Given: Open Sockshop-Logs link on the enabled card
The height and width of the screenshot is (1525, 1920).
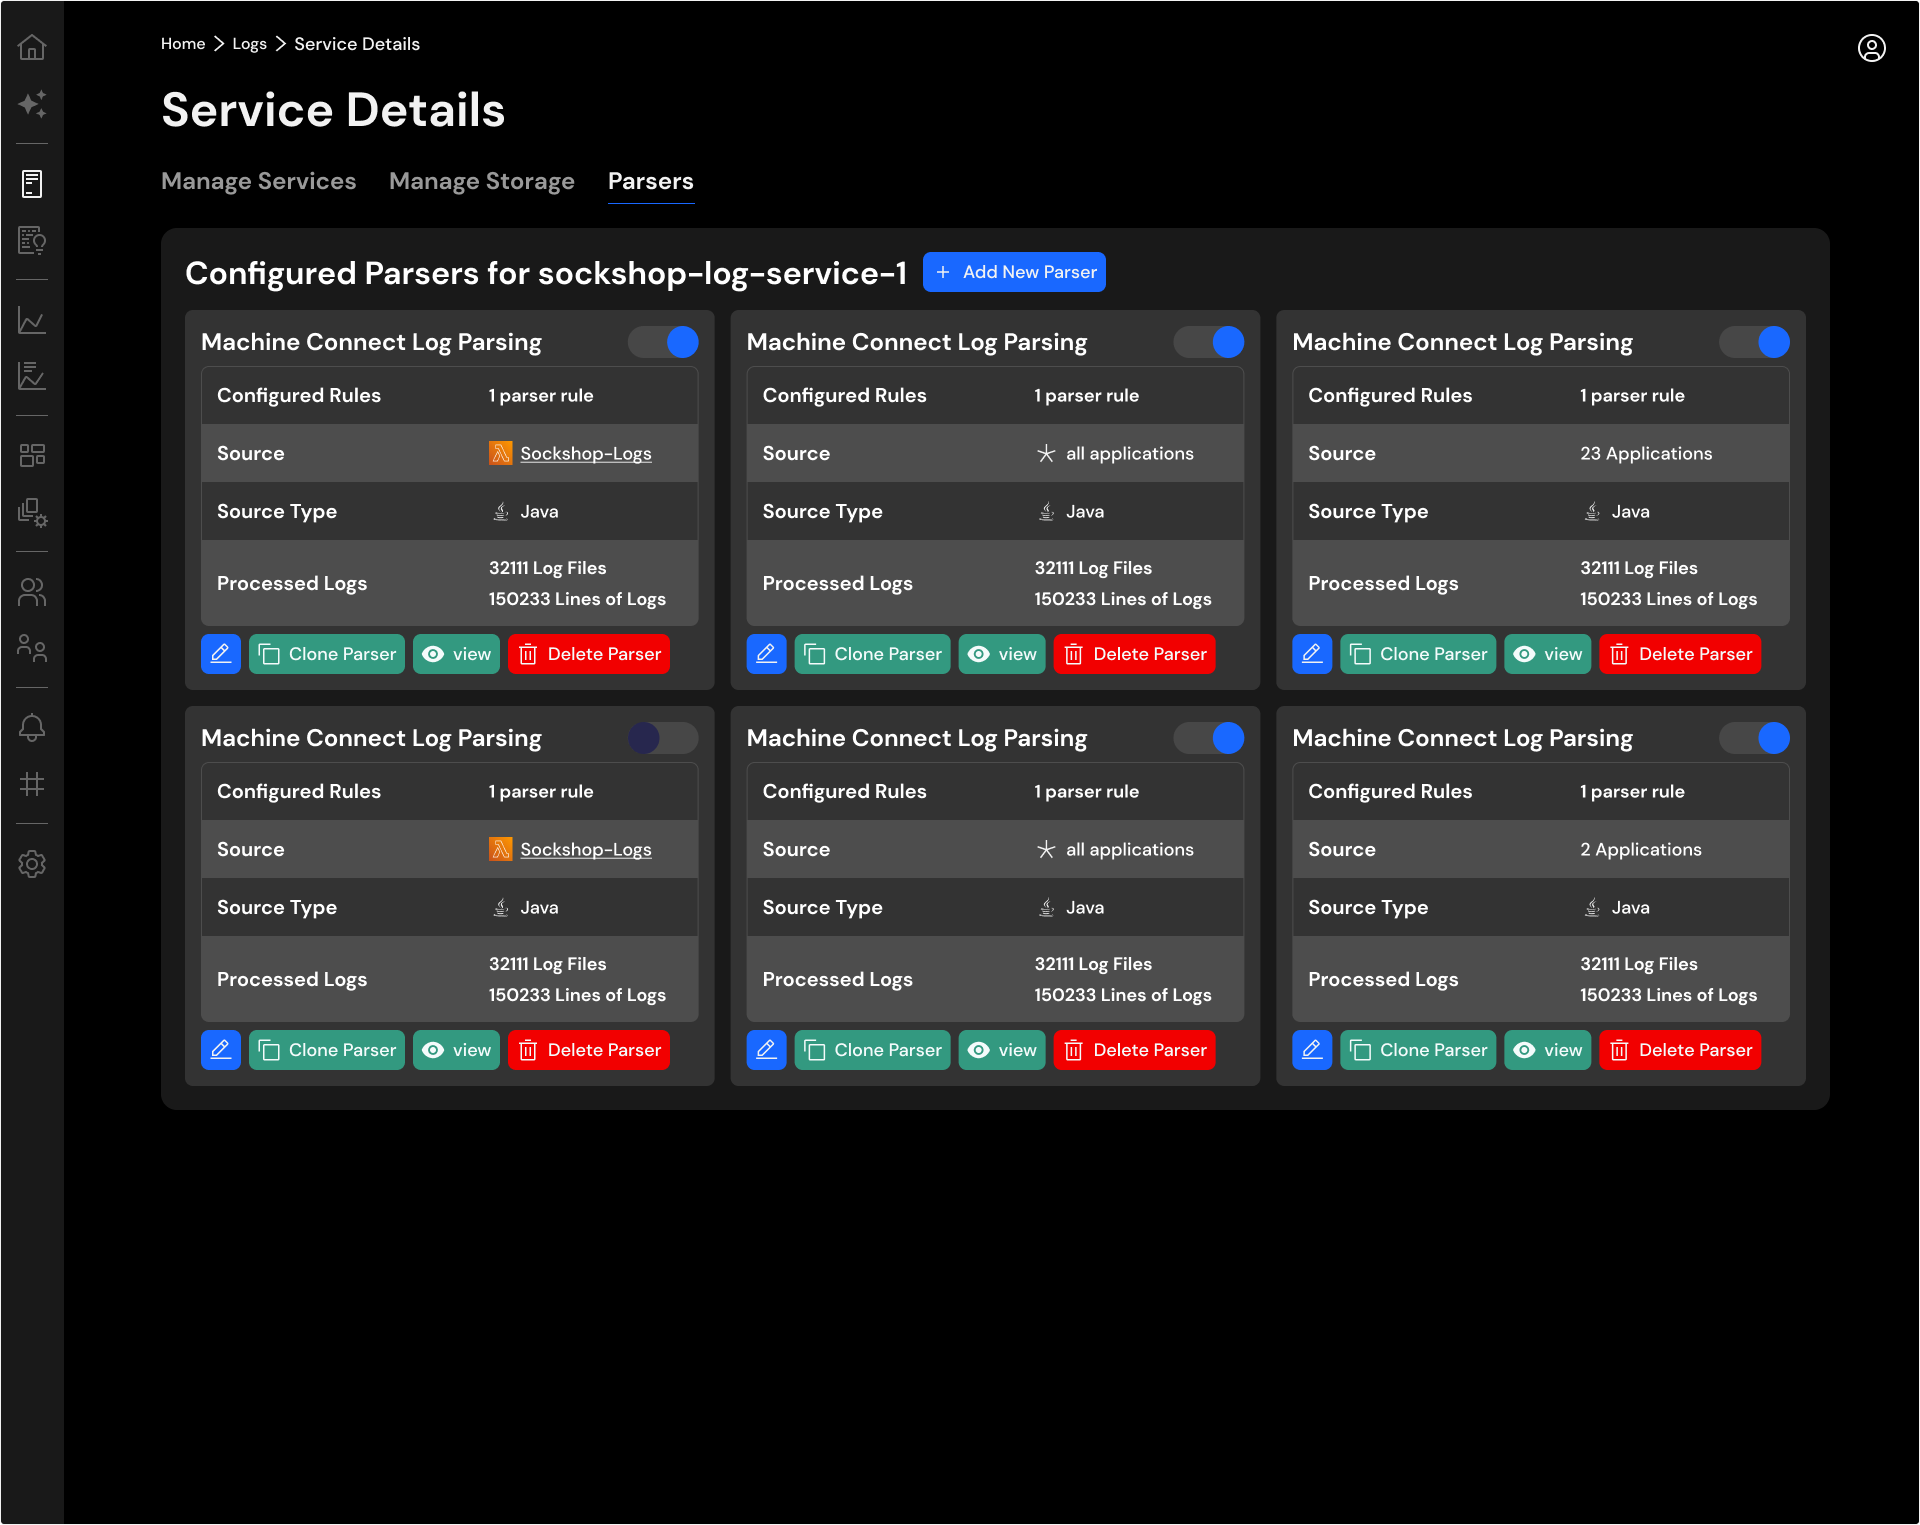Looking at the screenshot, I should (586, 453).
